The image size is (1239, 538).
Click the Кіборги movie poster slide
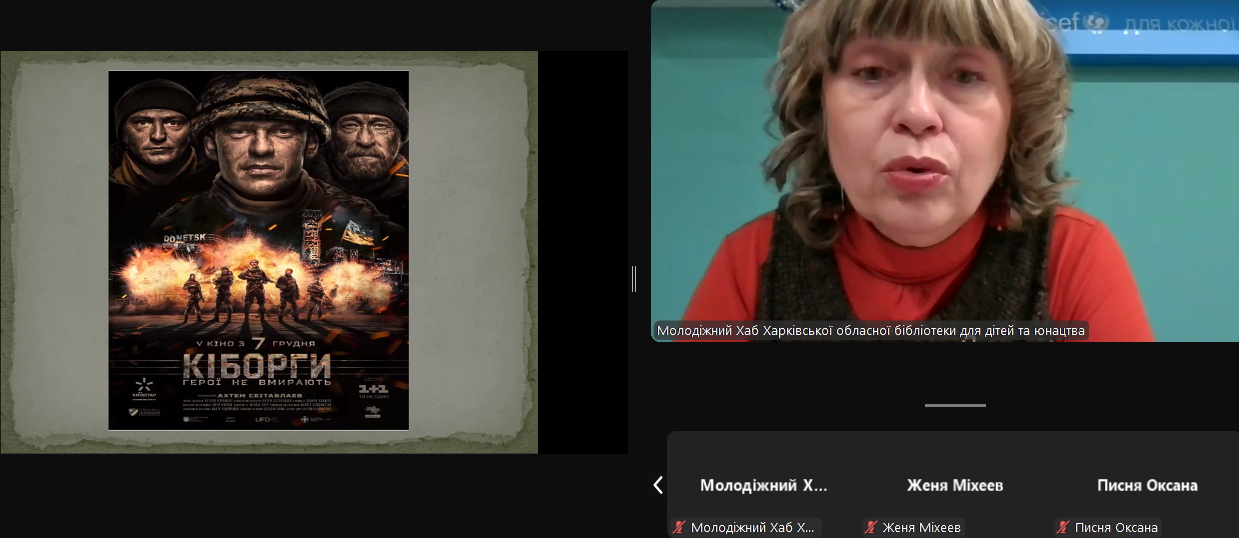(259, 250)
